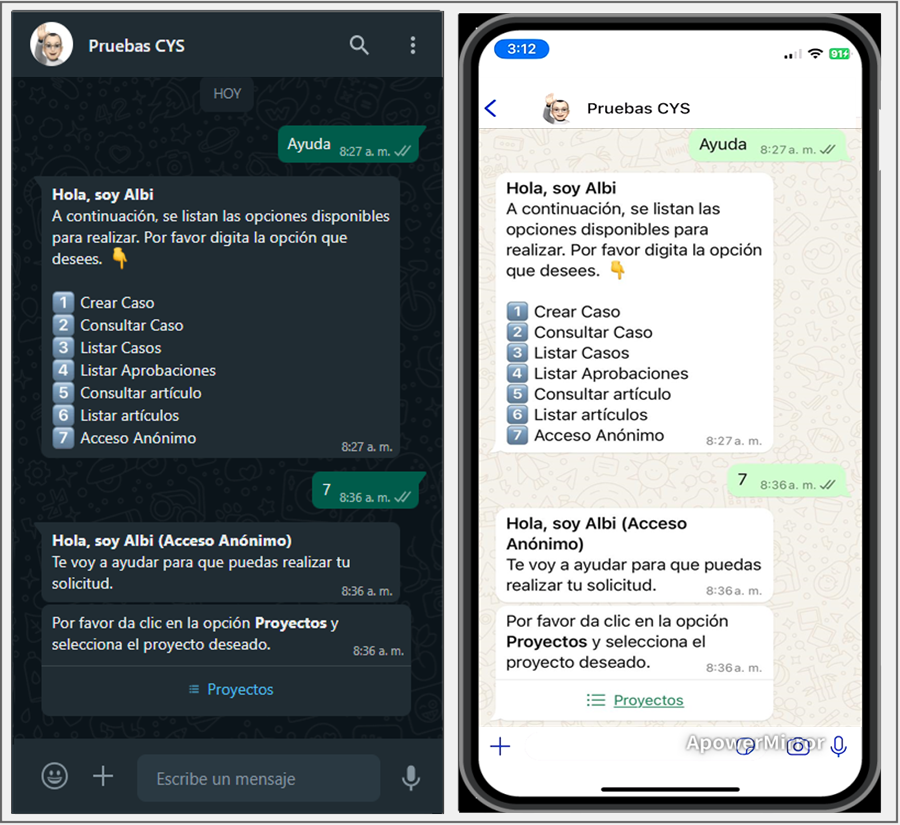Tap the blue plus icon on phone

pos(500,746)
